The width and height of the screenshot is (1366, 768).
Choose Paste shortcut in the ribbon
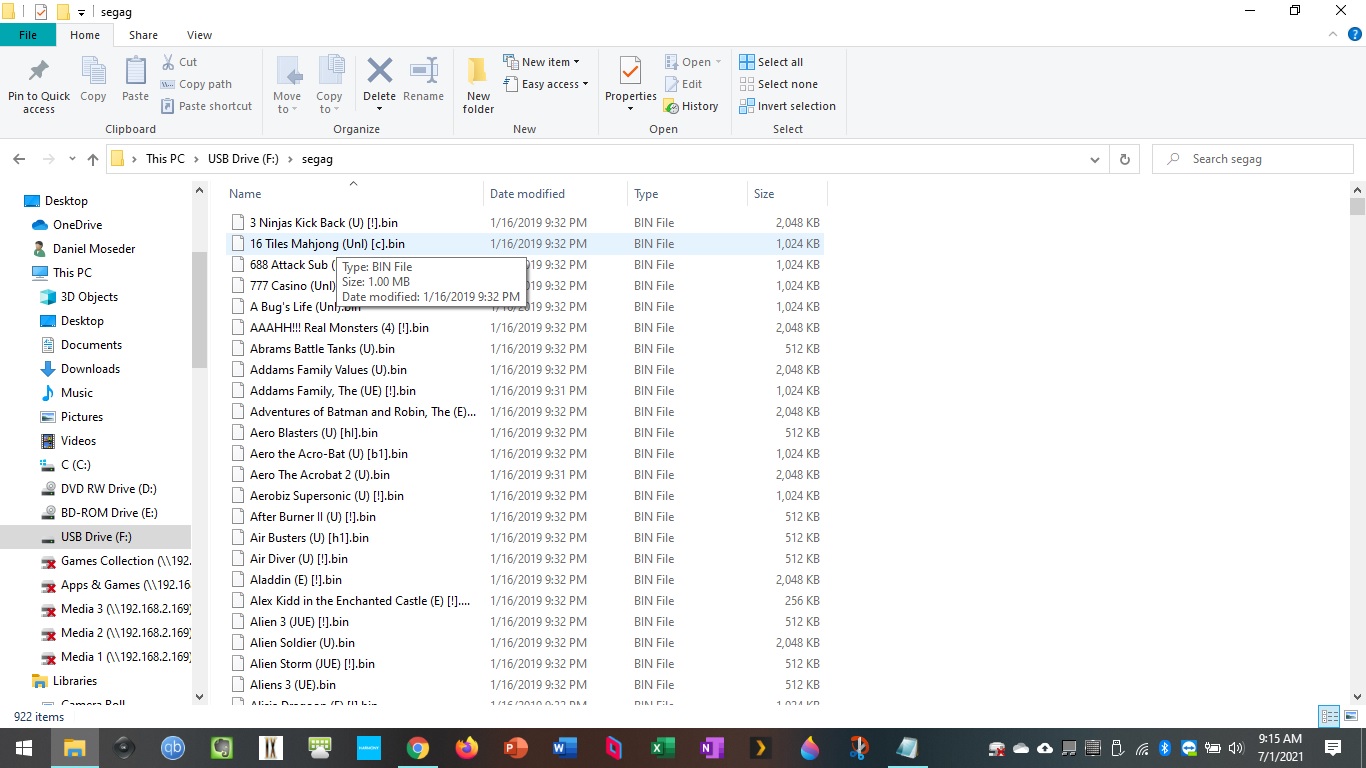(206, 106)
